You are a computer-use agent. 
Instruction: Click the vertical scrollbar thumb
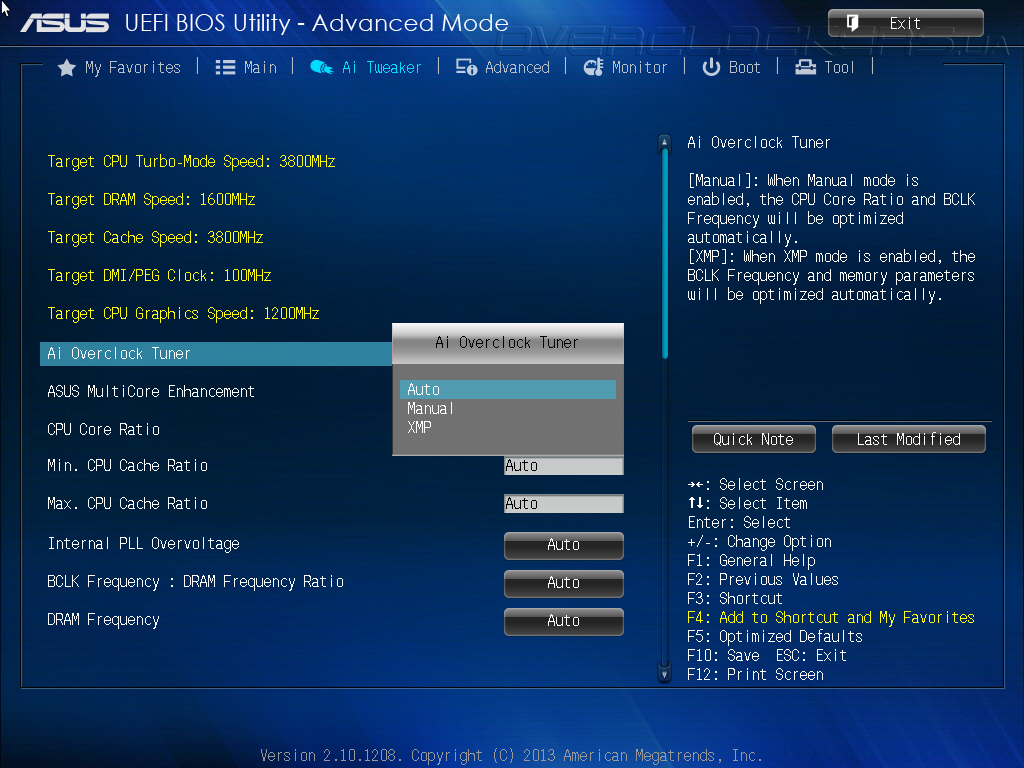tap(665, 254)
